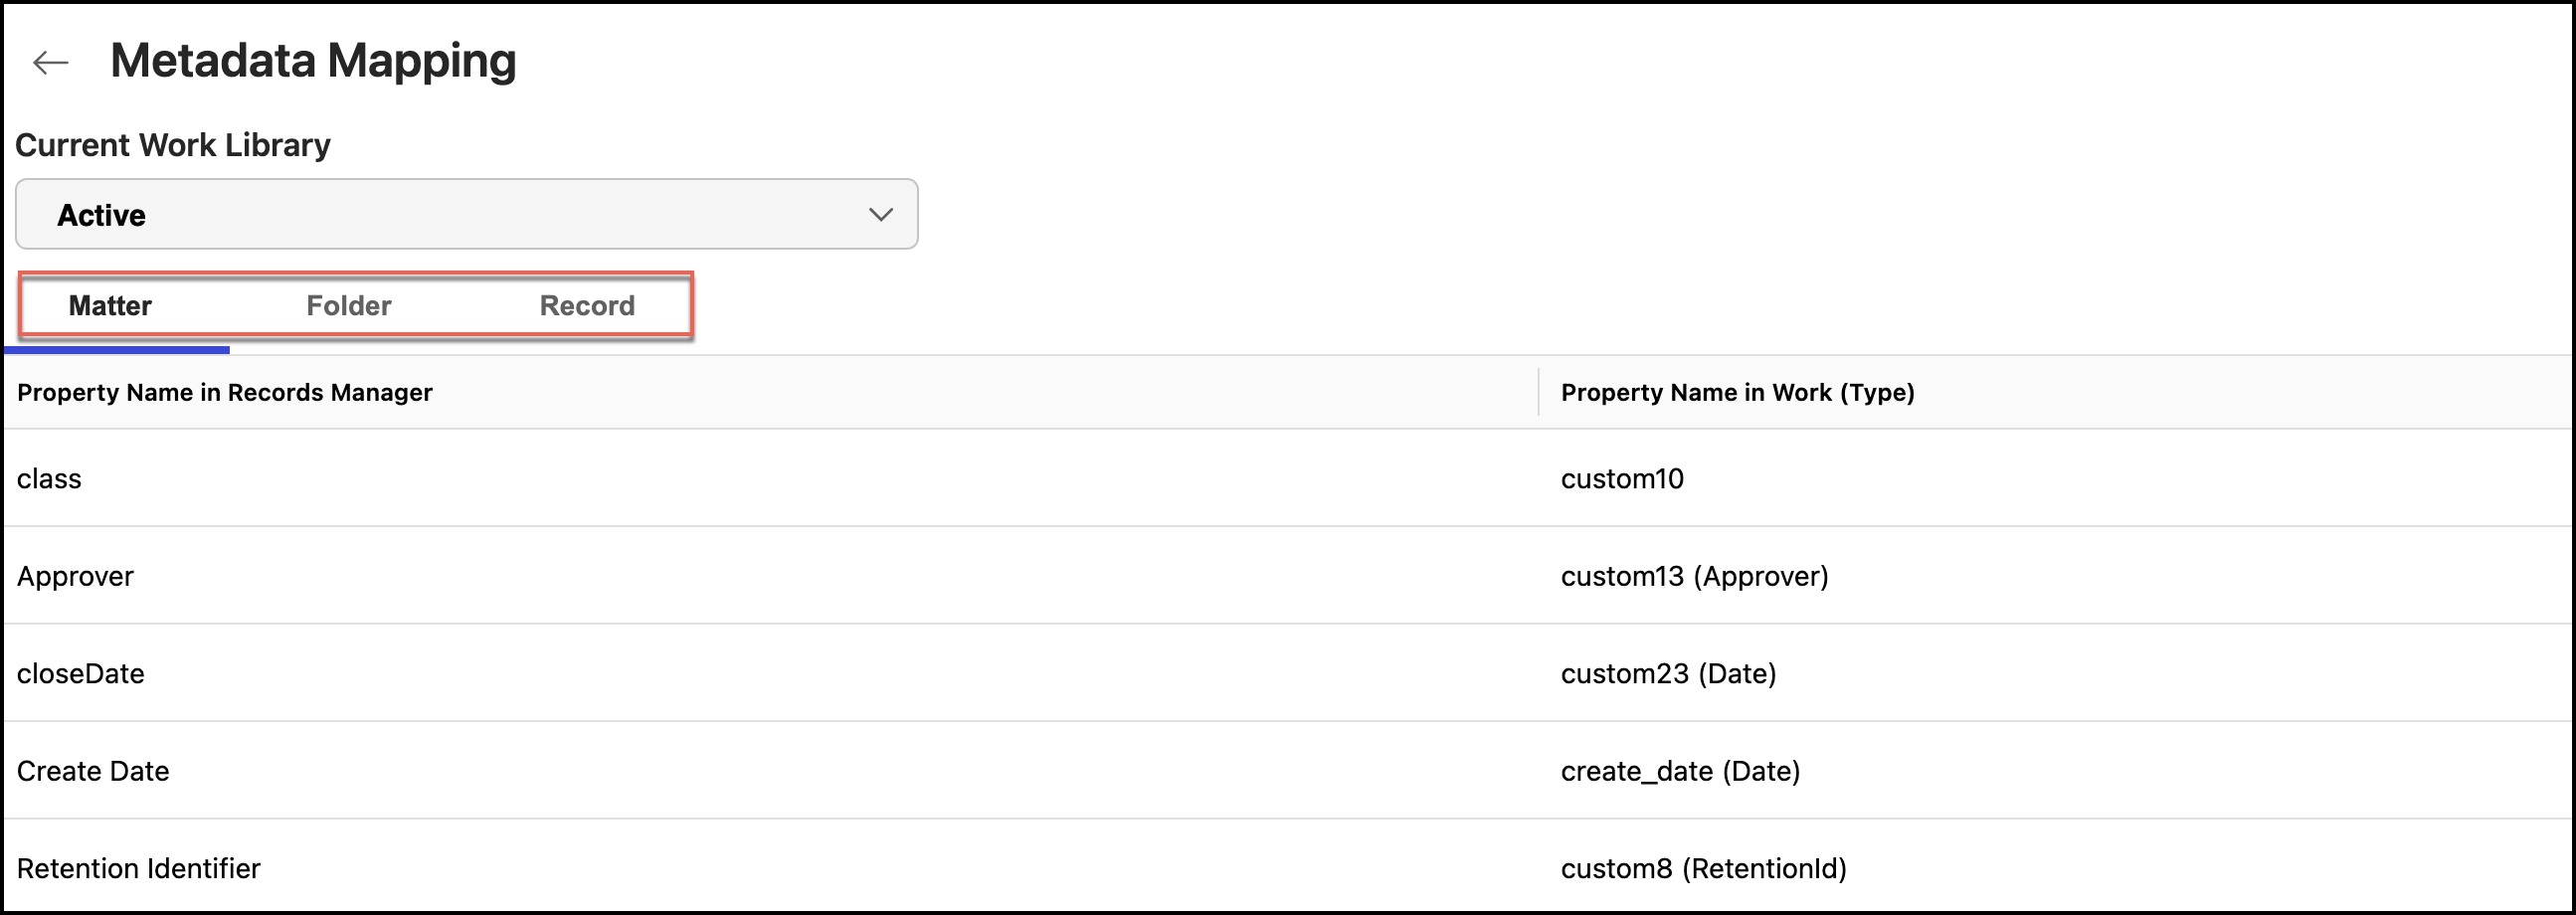Viewport: 2576px width, 915px height.
Task: Click custom13 (Approver) mapping entry
Action: (x=1695, y=576)
